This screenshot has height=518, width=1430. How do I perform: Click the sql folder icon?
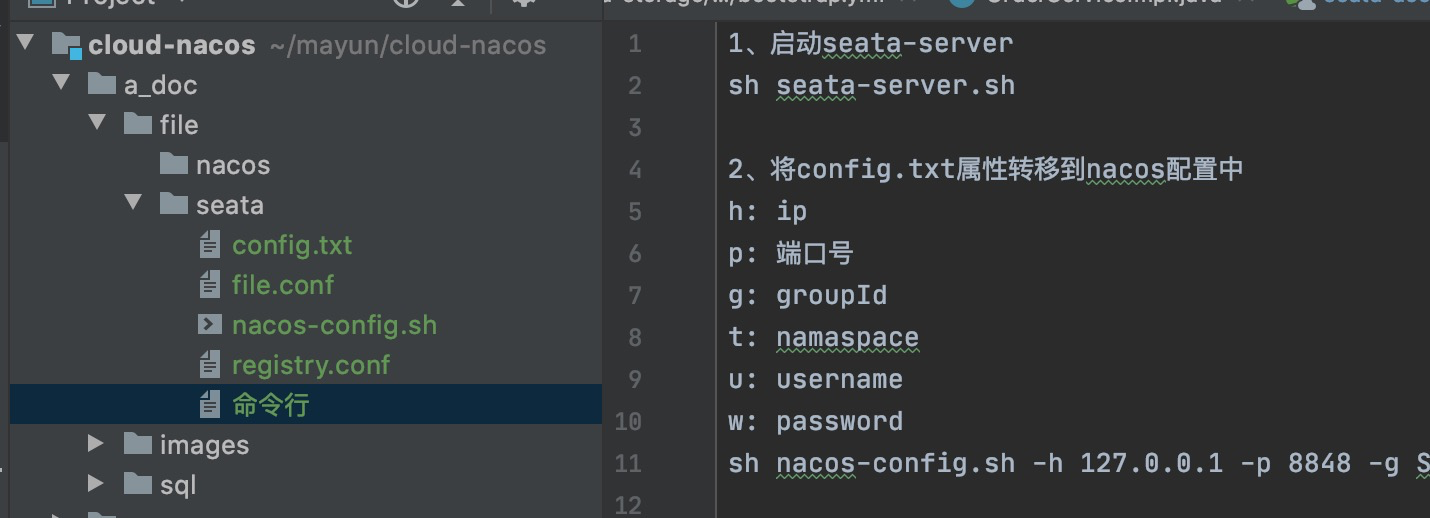pos(138,484)
